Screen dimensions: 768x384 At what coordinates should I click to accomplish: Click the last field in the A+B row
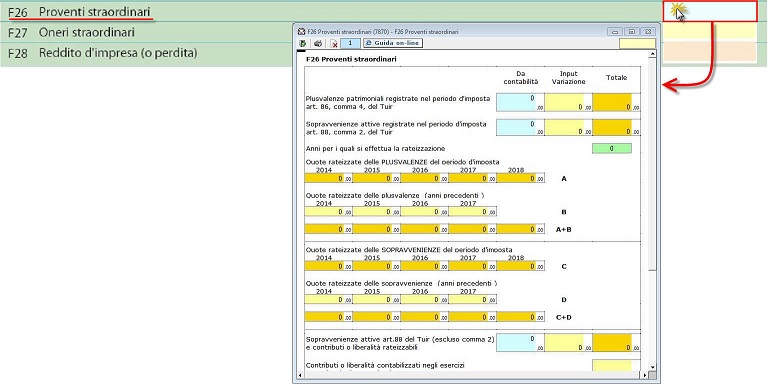520,229
